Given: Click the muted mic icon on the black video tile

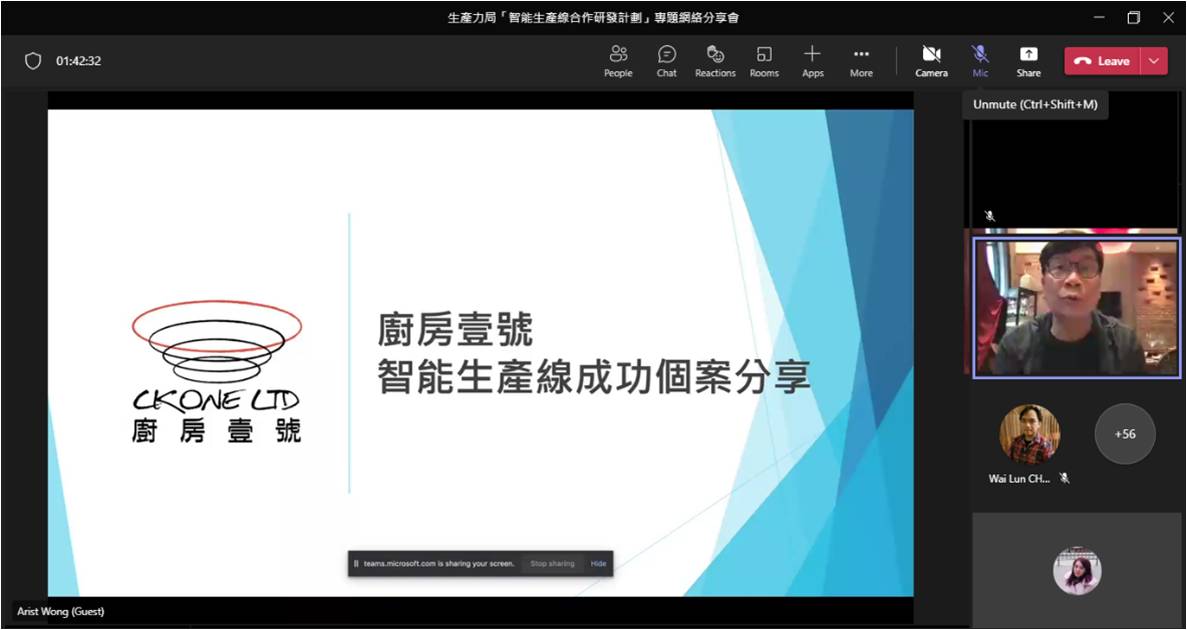Looking at the screenshot, I should point(989,216).
